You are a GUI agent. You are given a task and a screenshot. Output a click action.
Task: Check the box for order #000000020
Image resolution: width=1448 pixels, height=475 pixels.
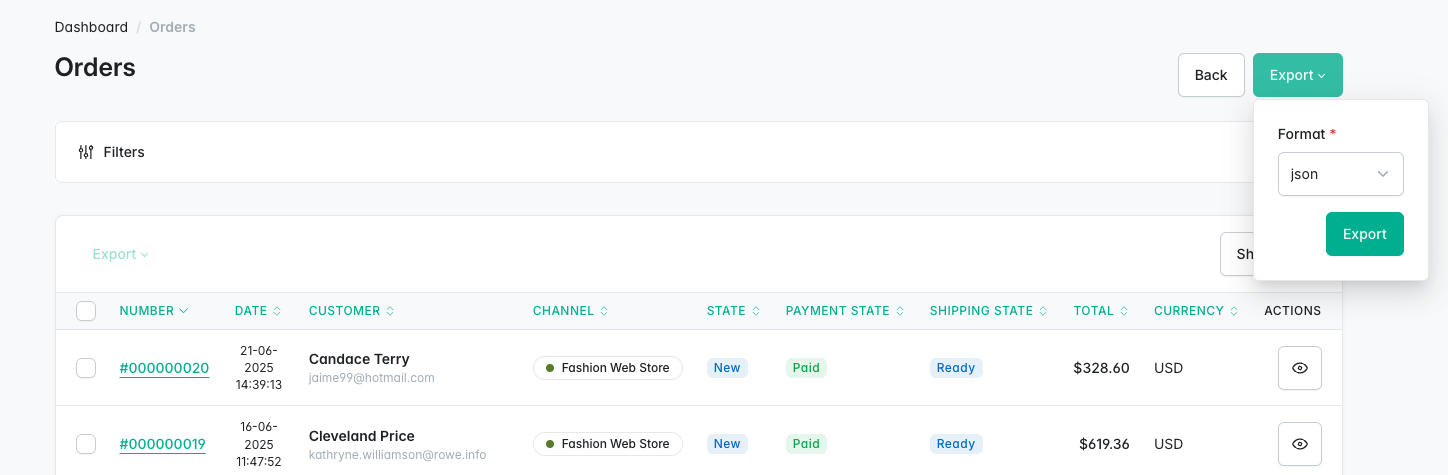click(x=86, y=368)
